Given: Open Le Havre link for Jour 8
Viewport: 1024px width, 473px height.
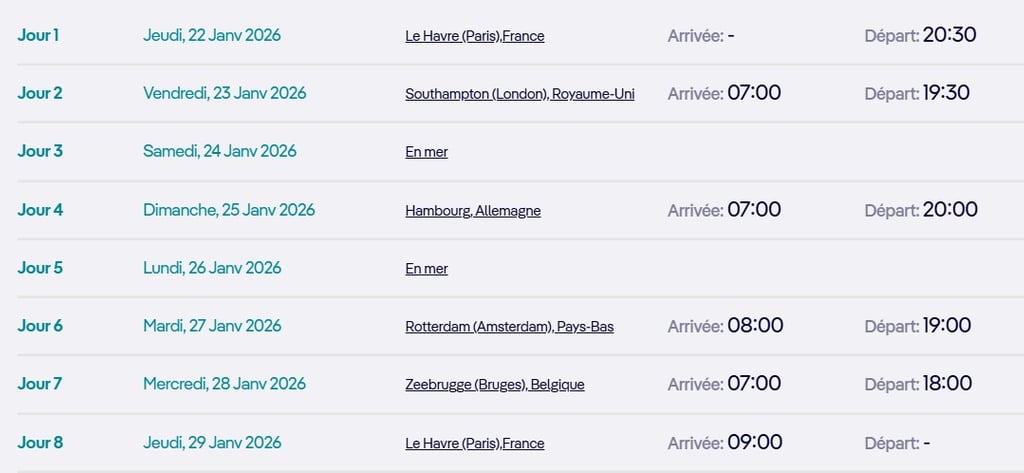Looking at the screenshot, I should click(474, 443).
